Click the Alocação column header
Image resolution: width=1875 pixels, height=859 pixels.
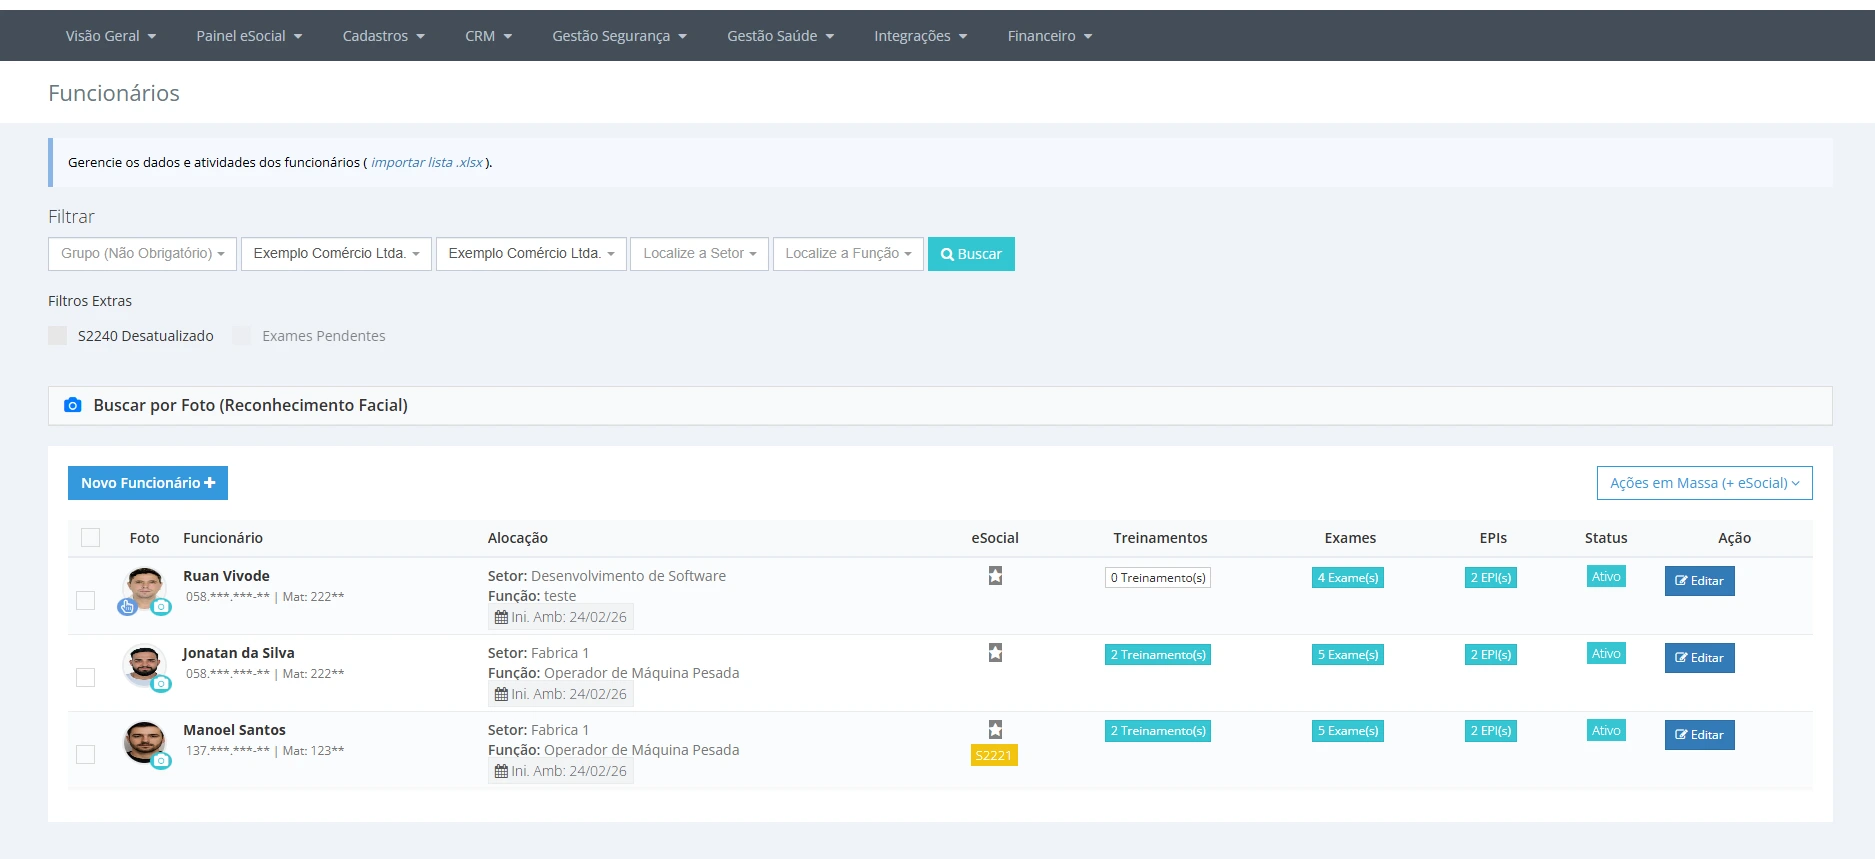(518, 538)
